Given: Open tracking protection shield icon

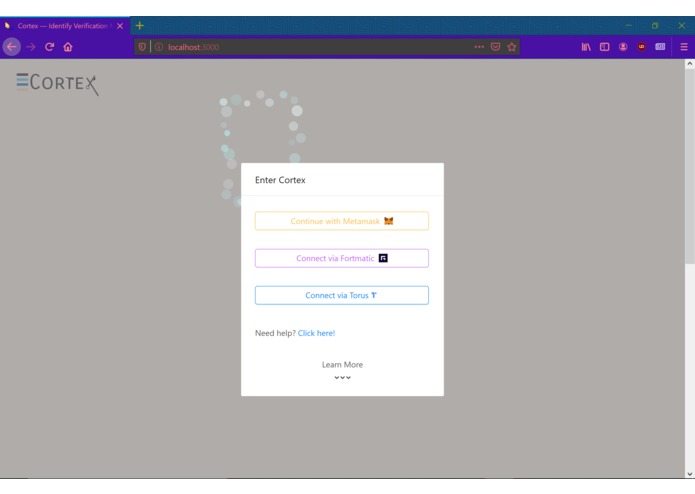Looking at the screenshot, I should tap(142, 47).
